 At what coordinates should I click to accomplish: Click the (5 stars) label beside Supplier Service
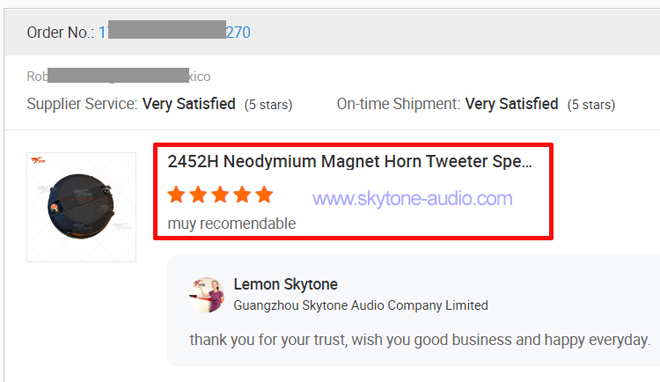click(269, 104)
